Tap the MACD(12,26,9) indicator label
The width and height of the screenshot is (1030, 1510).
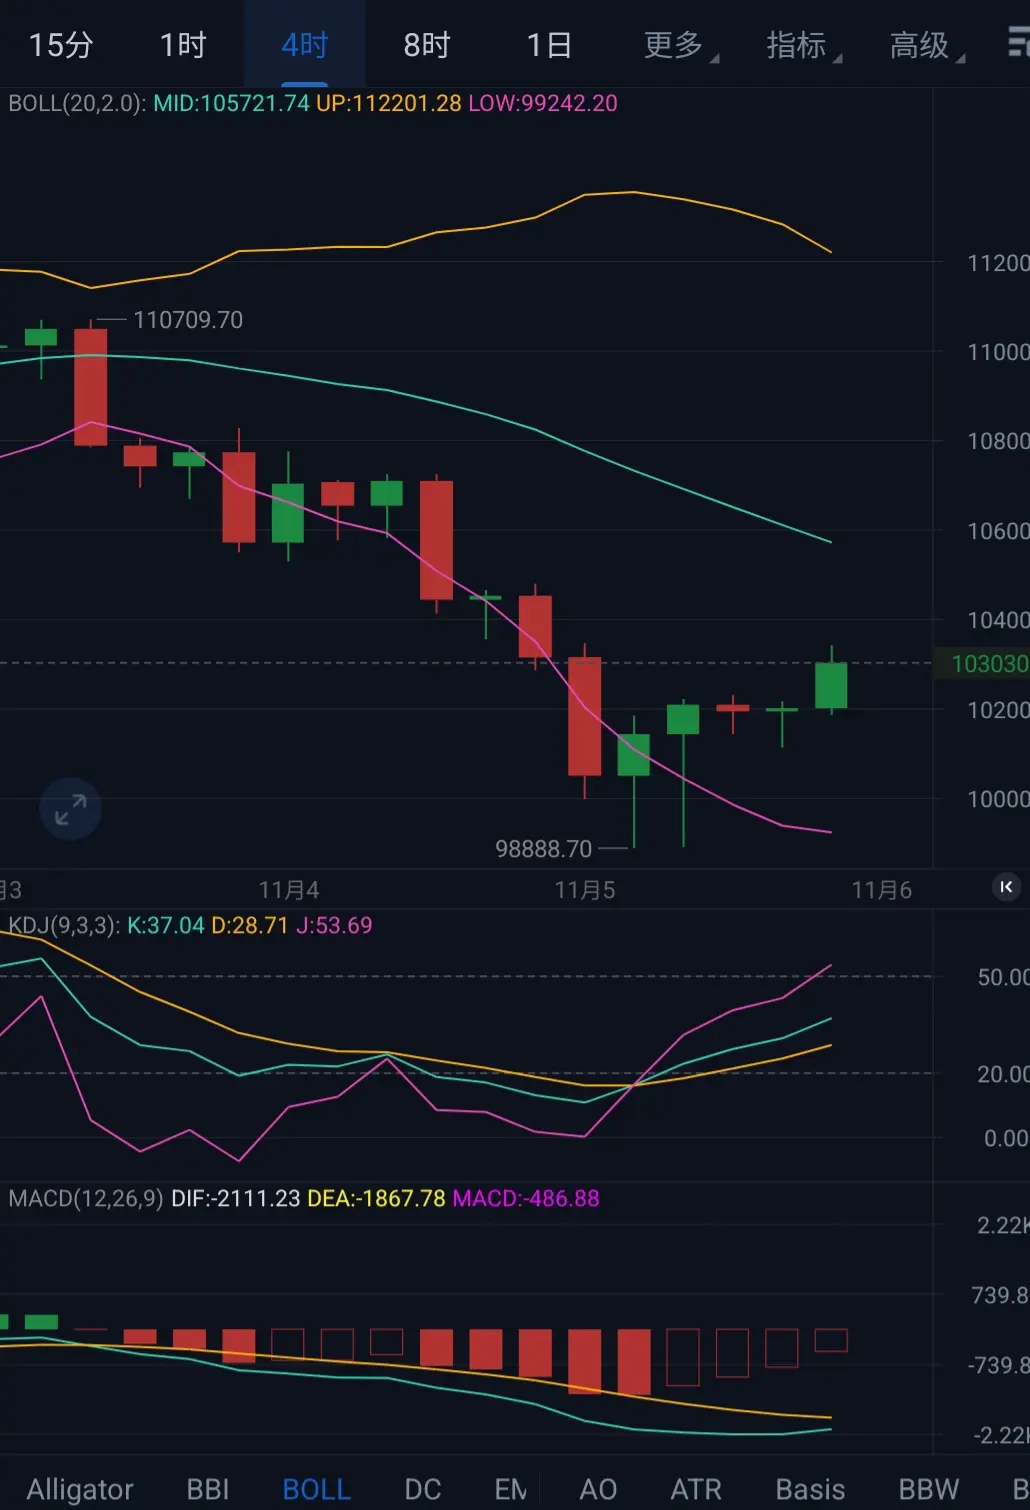coord(86,1198)
